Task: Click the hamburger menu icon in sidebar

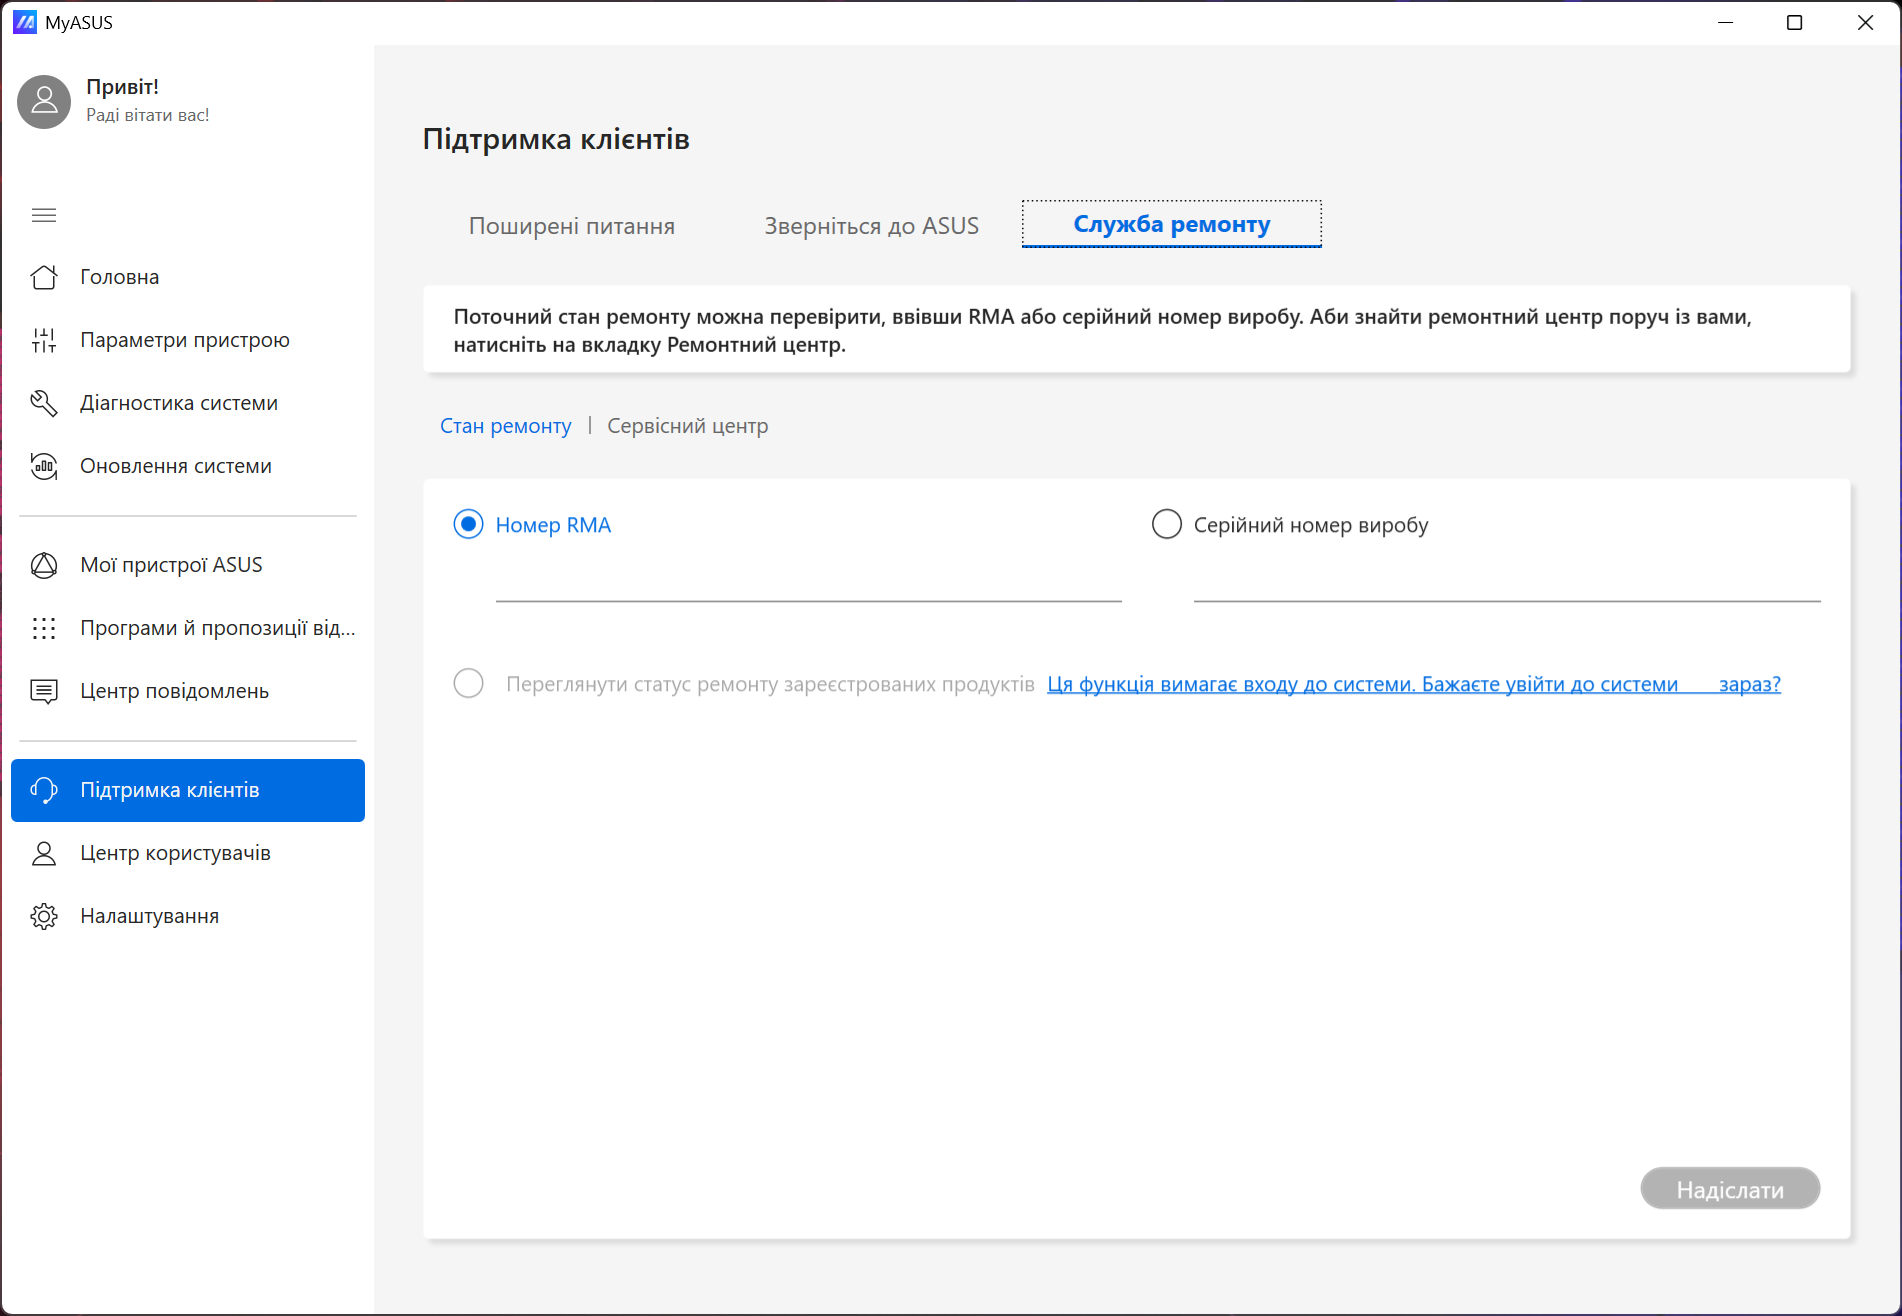Action: click(x=44, y=215)
